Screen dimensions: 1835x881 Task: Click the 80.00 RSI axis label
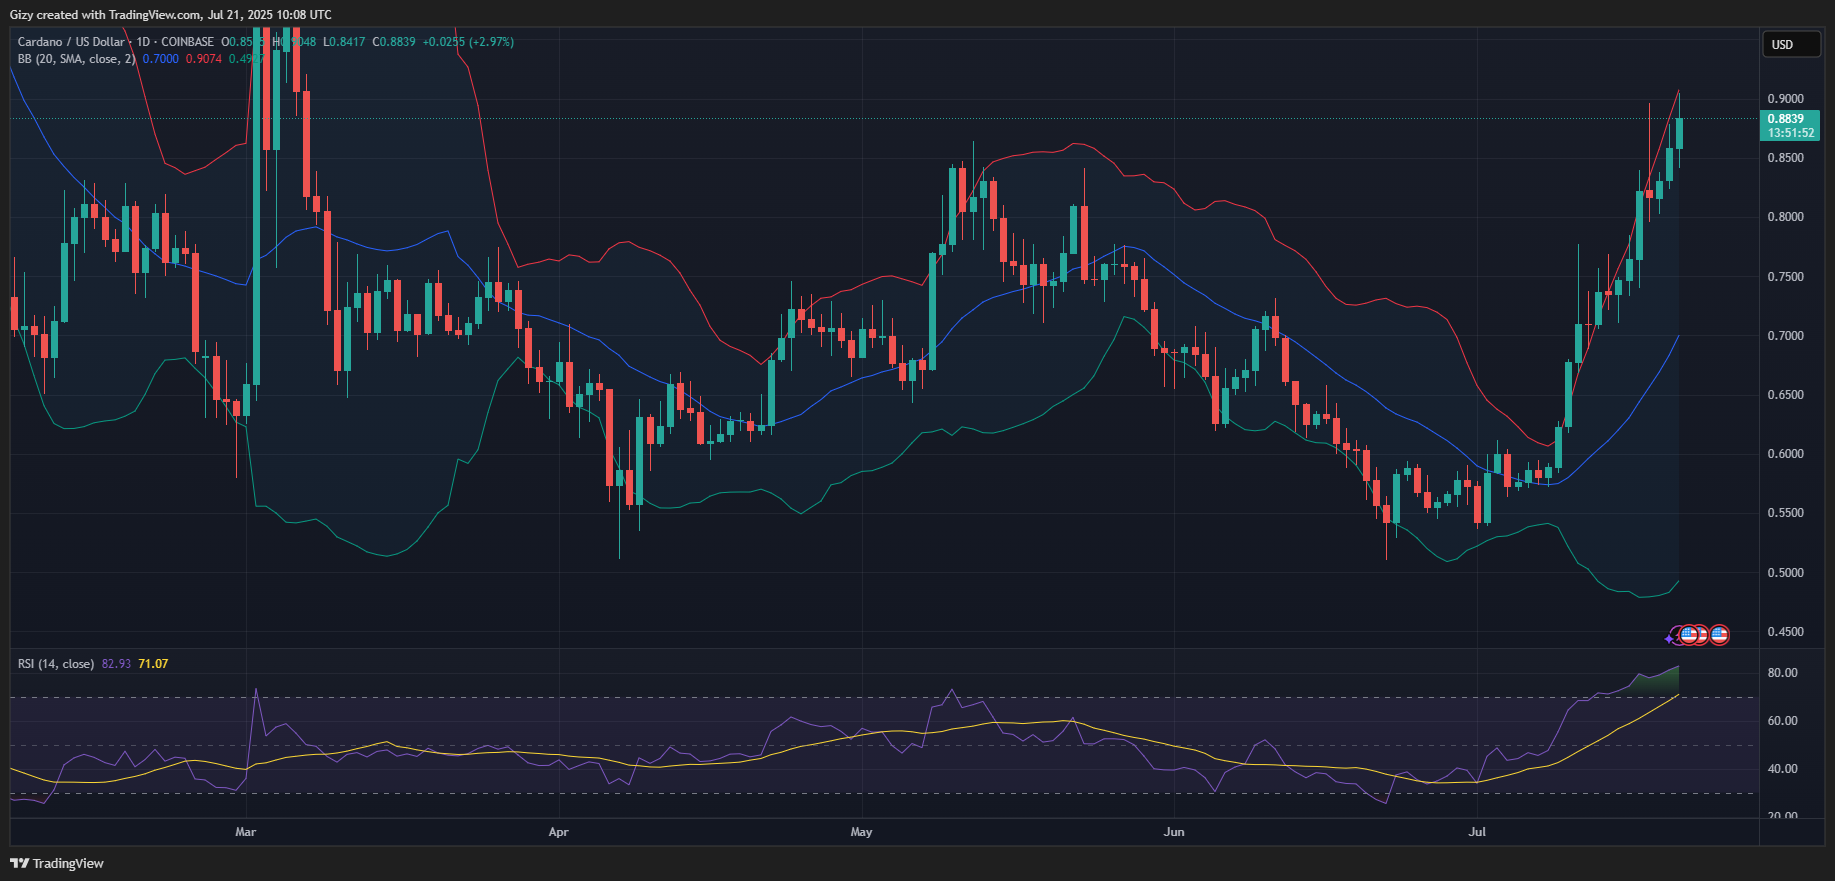(1783, 673)
